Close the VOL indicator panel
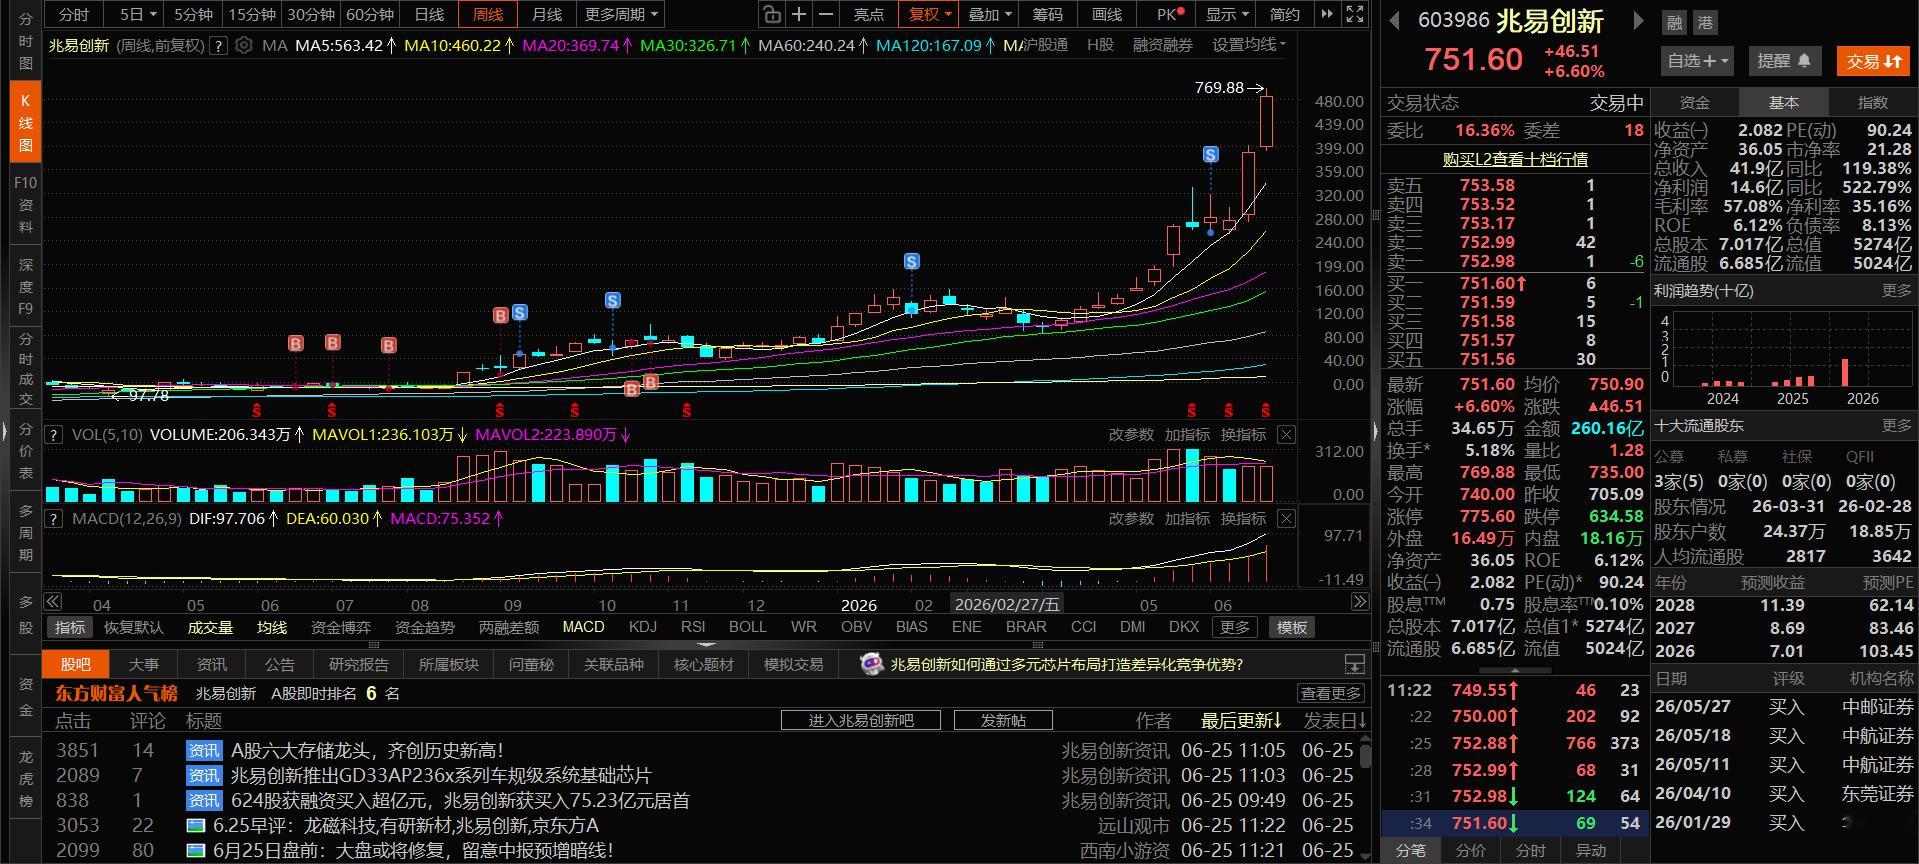This screenshot has height=864, width=1919. point(1286,435)
